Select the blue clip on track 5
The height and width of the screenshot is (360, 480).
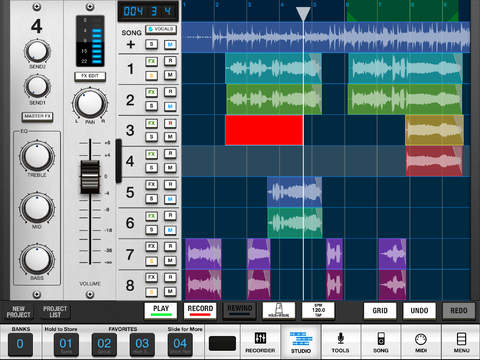click(x=294, y=192)
